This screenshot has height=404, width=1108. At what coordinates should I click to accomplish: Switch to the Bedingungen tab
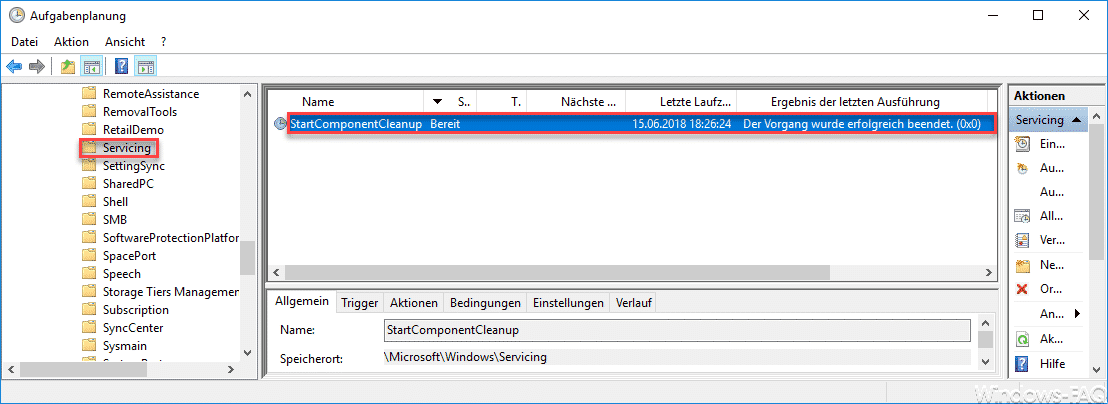(x=485, y=303)
